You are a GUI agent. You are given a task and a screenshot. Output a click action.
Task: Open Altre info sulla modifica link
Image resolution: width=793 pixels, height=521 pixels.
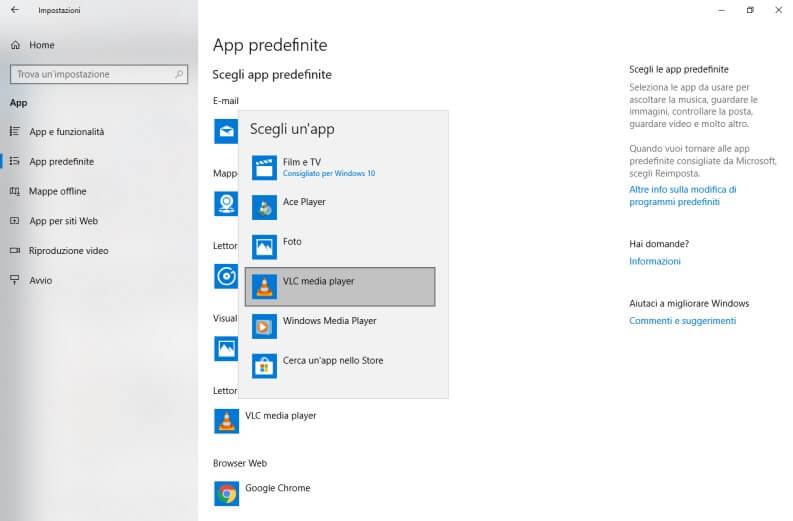click(682, 195)
